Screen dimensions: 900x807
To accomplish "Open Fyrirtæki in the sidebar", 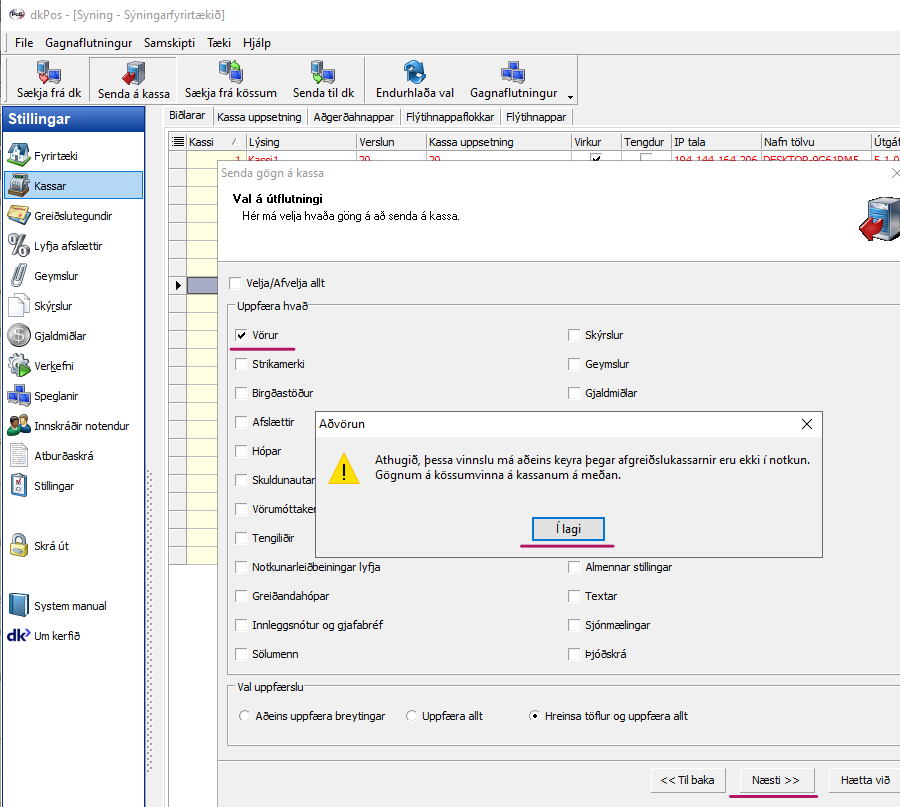I will pos(55,156).
